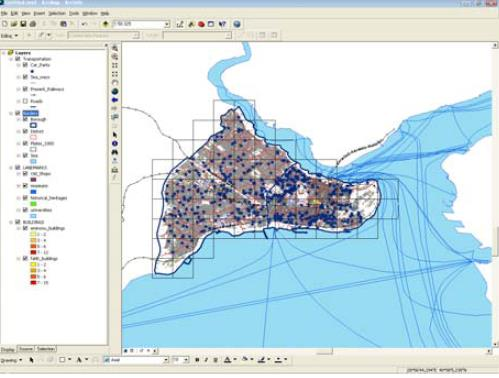Enable the Roads layer checkbox

[x=25, y=101]
